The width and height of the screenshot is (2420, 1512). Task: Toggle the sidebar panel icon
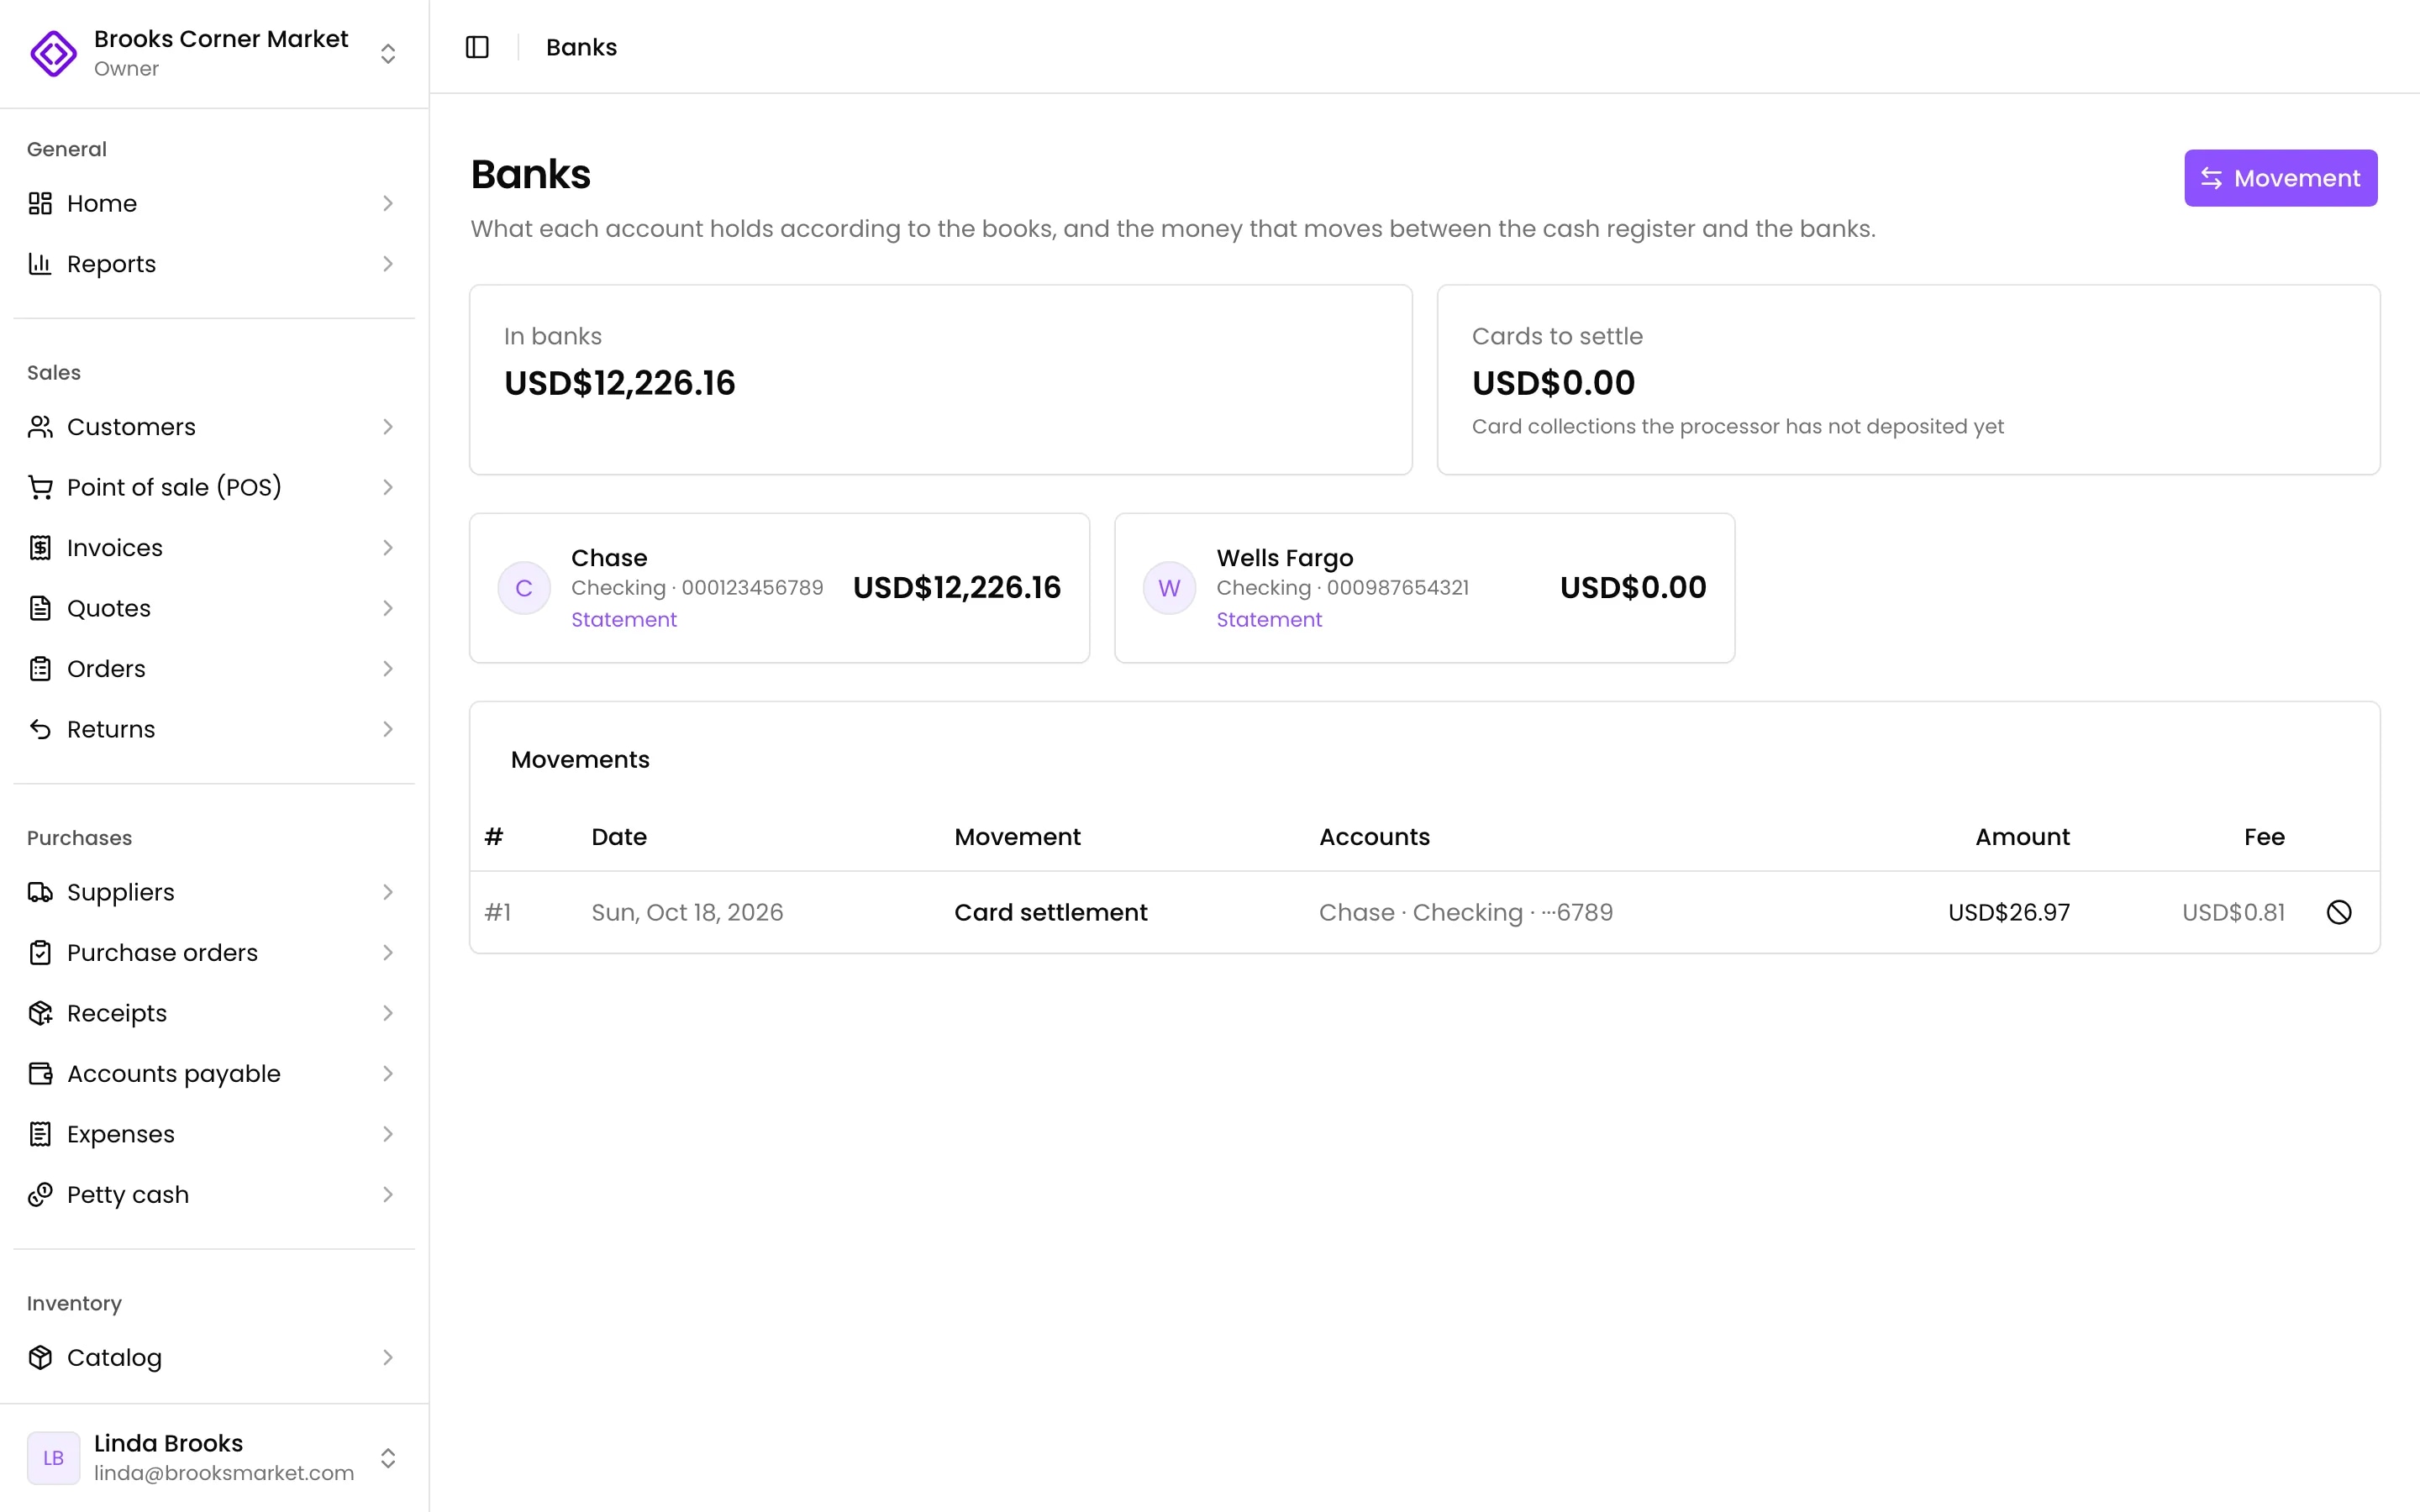click(477, 47)
